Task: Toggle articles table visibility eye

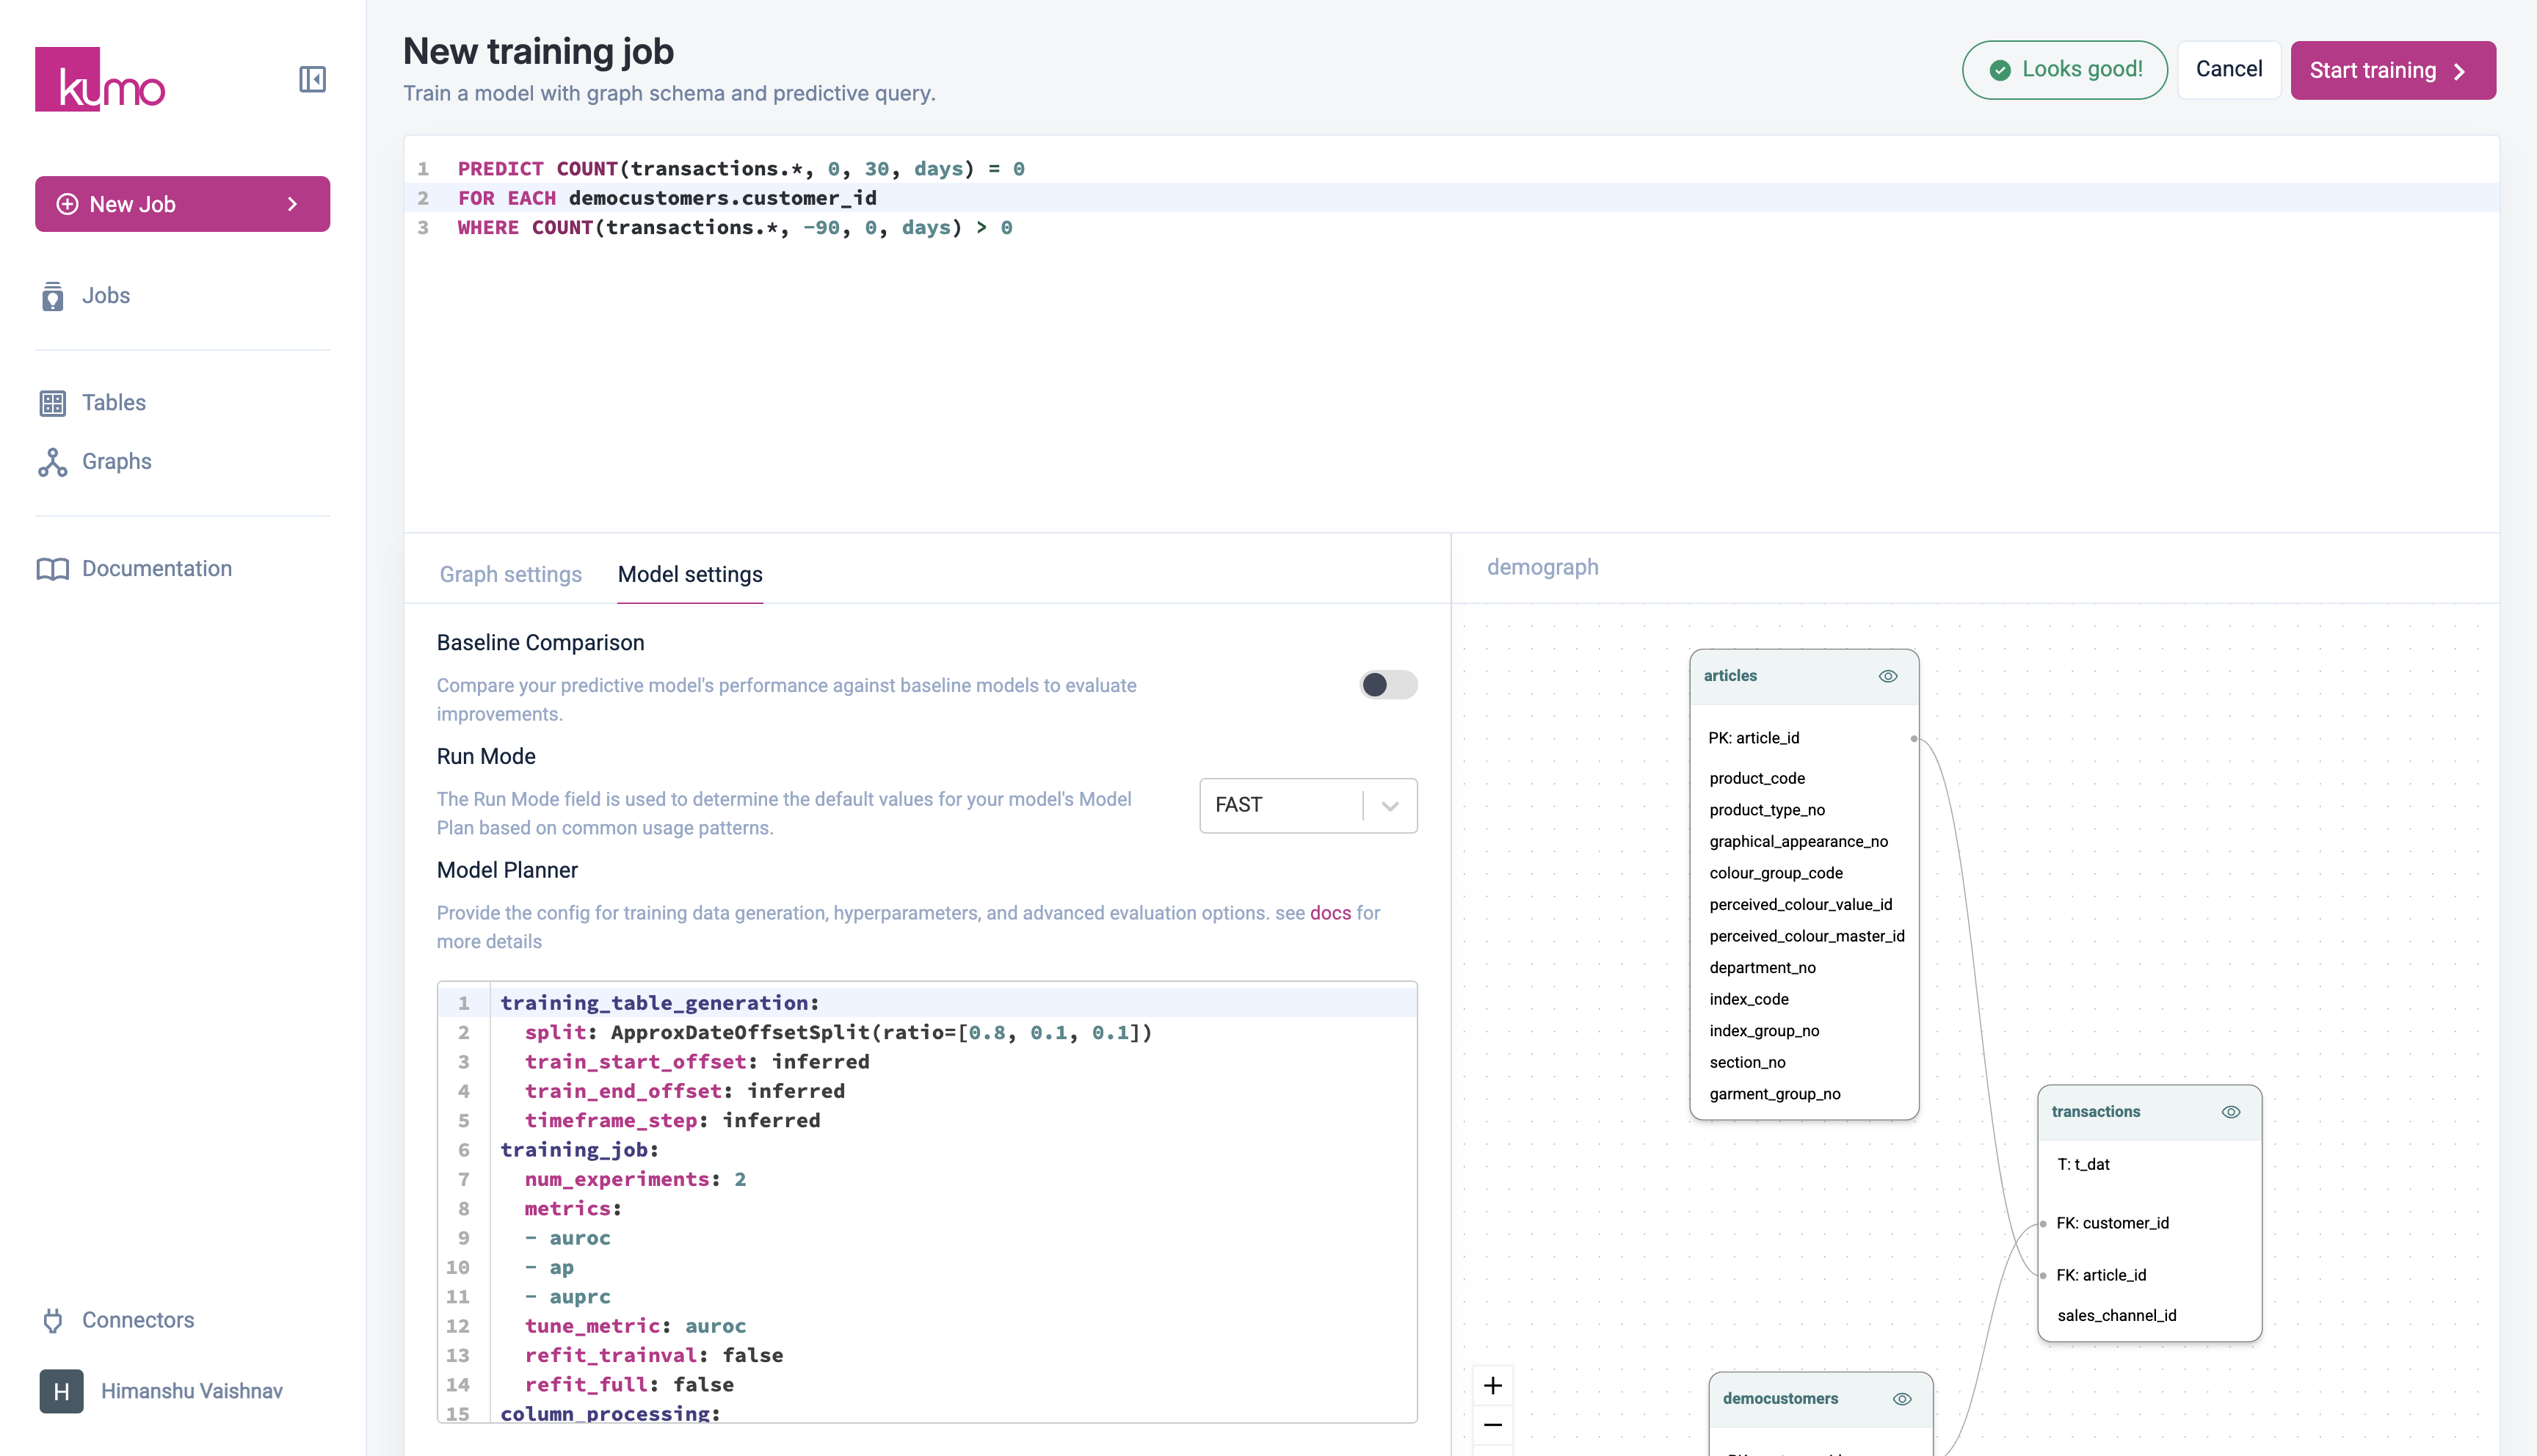Action: pos(1887,676)
